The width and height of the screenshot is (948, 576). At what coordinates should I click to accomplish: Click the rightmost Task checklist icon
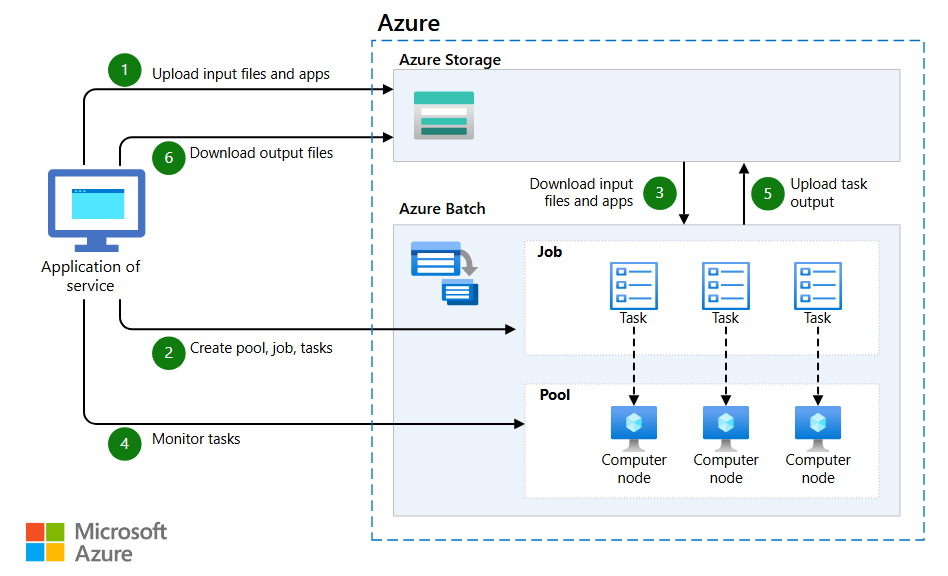point(817,286)
